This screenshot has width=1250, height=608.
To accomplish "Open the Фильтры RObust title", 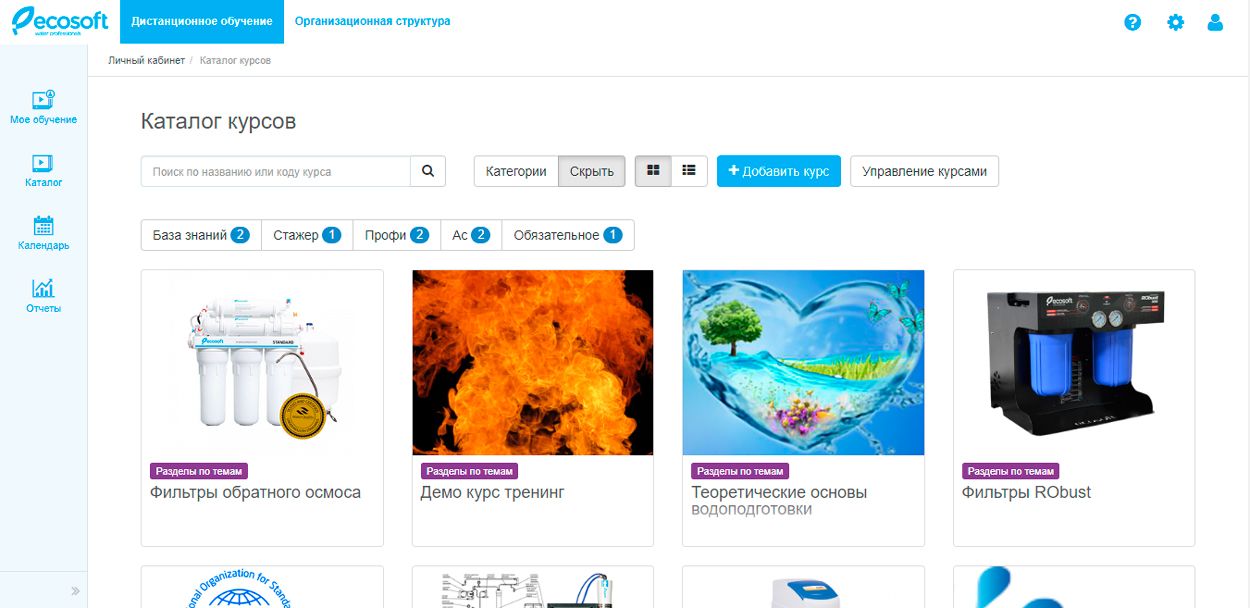I will click(1026, 492).
